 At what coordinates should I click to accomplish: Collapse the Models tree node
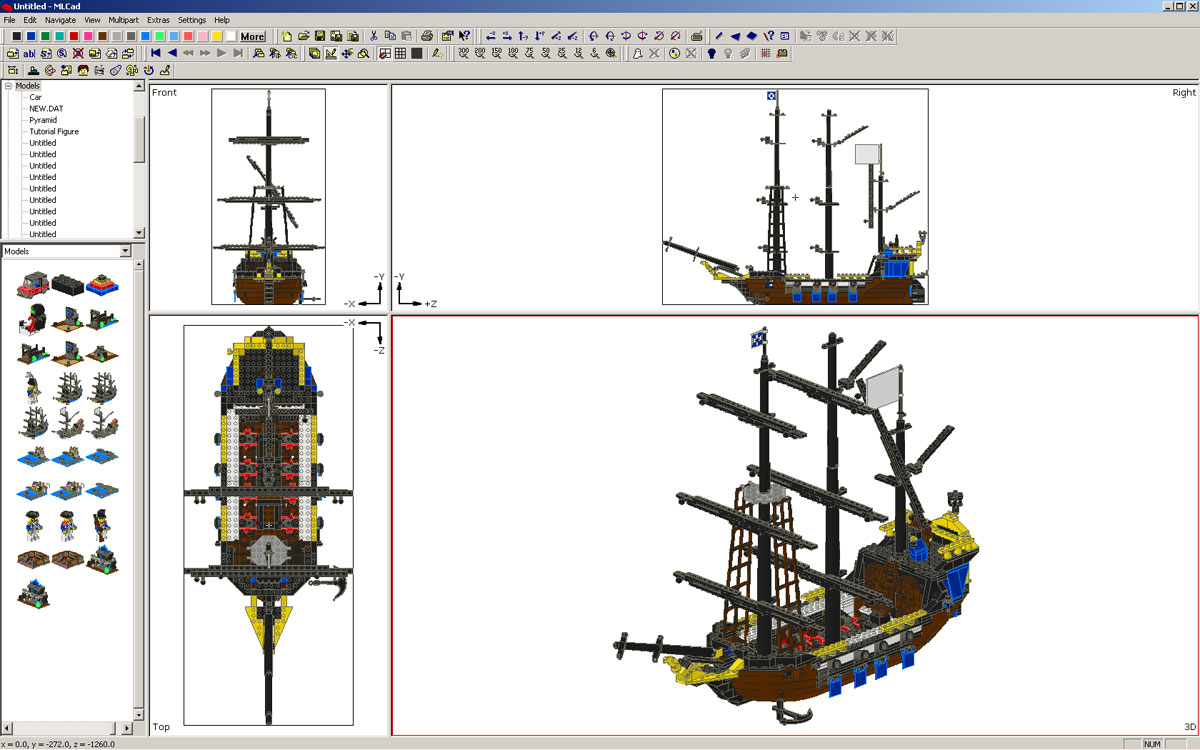point(8,86)
